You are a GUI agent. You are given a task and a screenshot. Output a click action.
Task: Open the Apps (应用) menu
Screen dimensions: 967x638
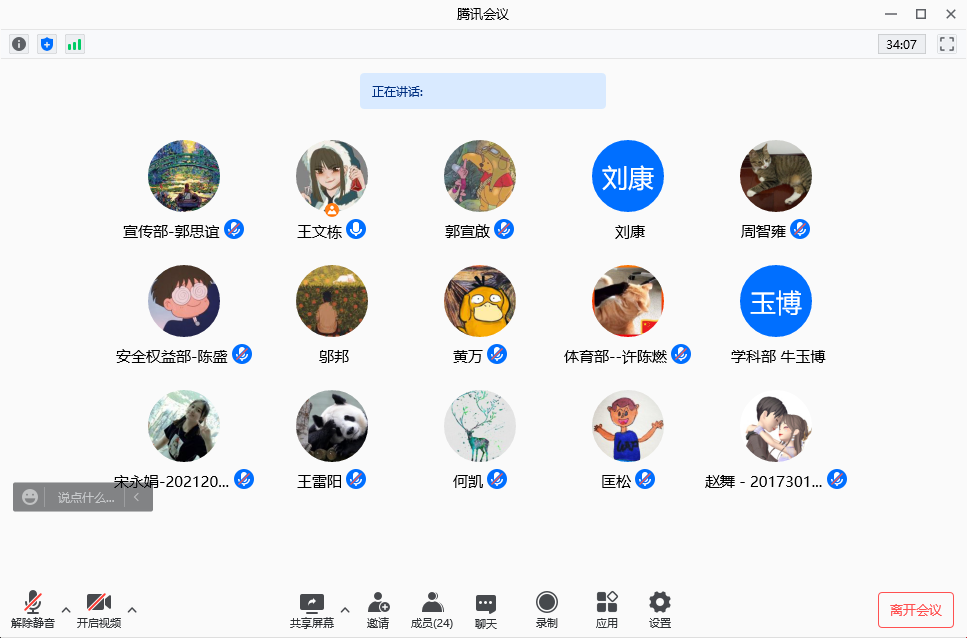[x=607, y=609]
